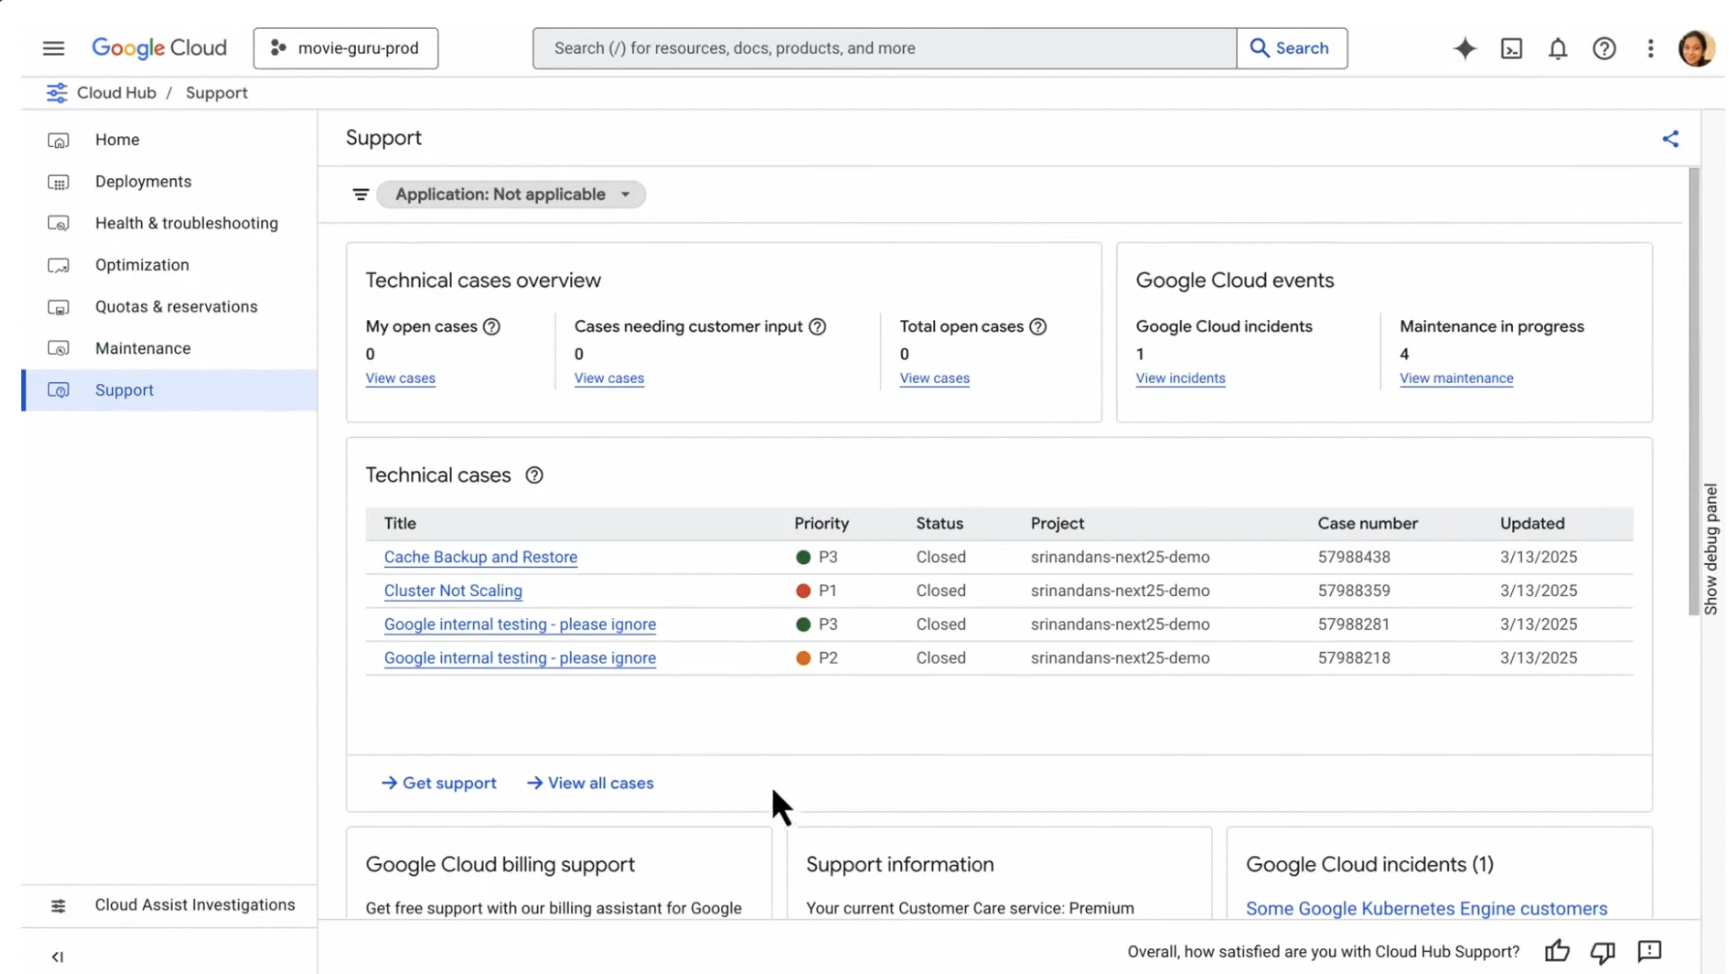Collapse the left sidebar navigation
1734x974 pixels.
(57, 957)
